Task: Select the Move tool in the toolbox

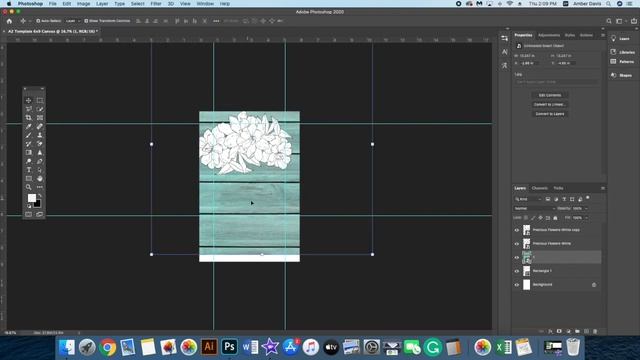Action: tap(29, 100)
